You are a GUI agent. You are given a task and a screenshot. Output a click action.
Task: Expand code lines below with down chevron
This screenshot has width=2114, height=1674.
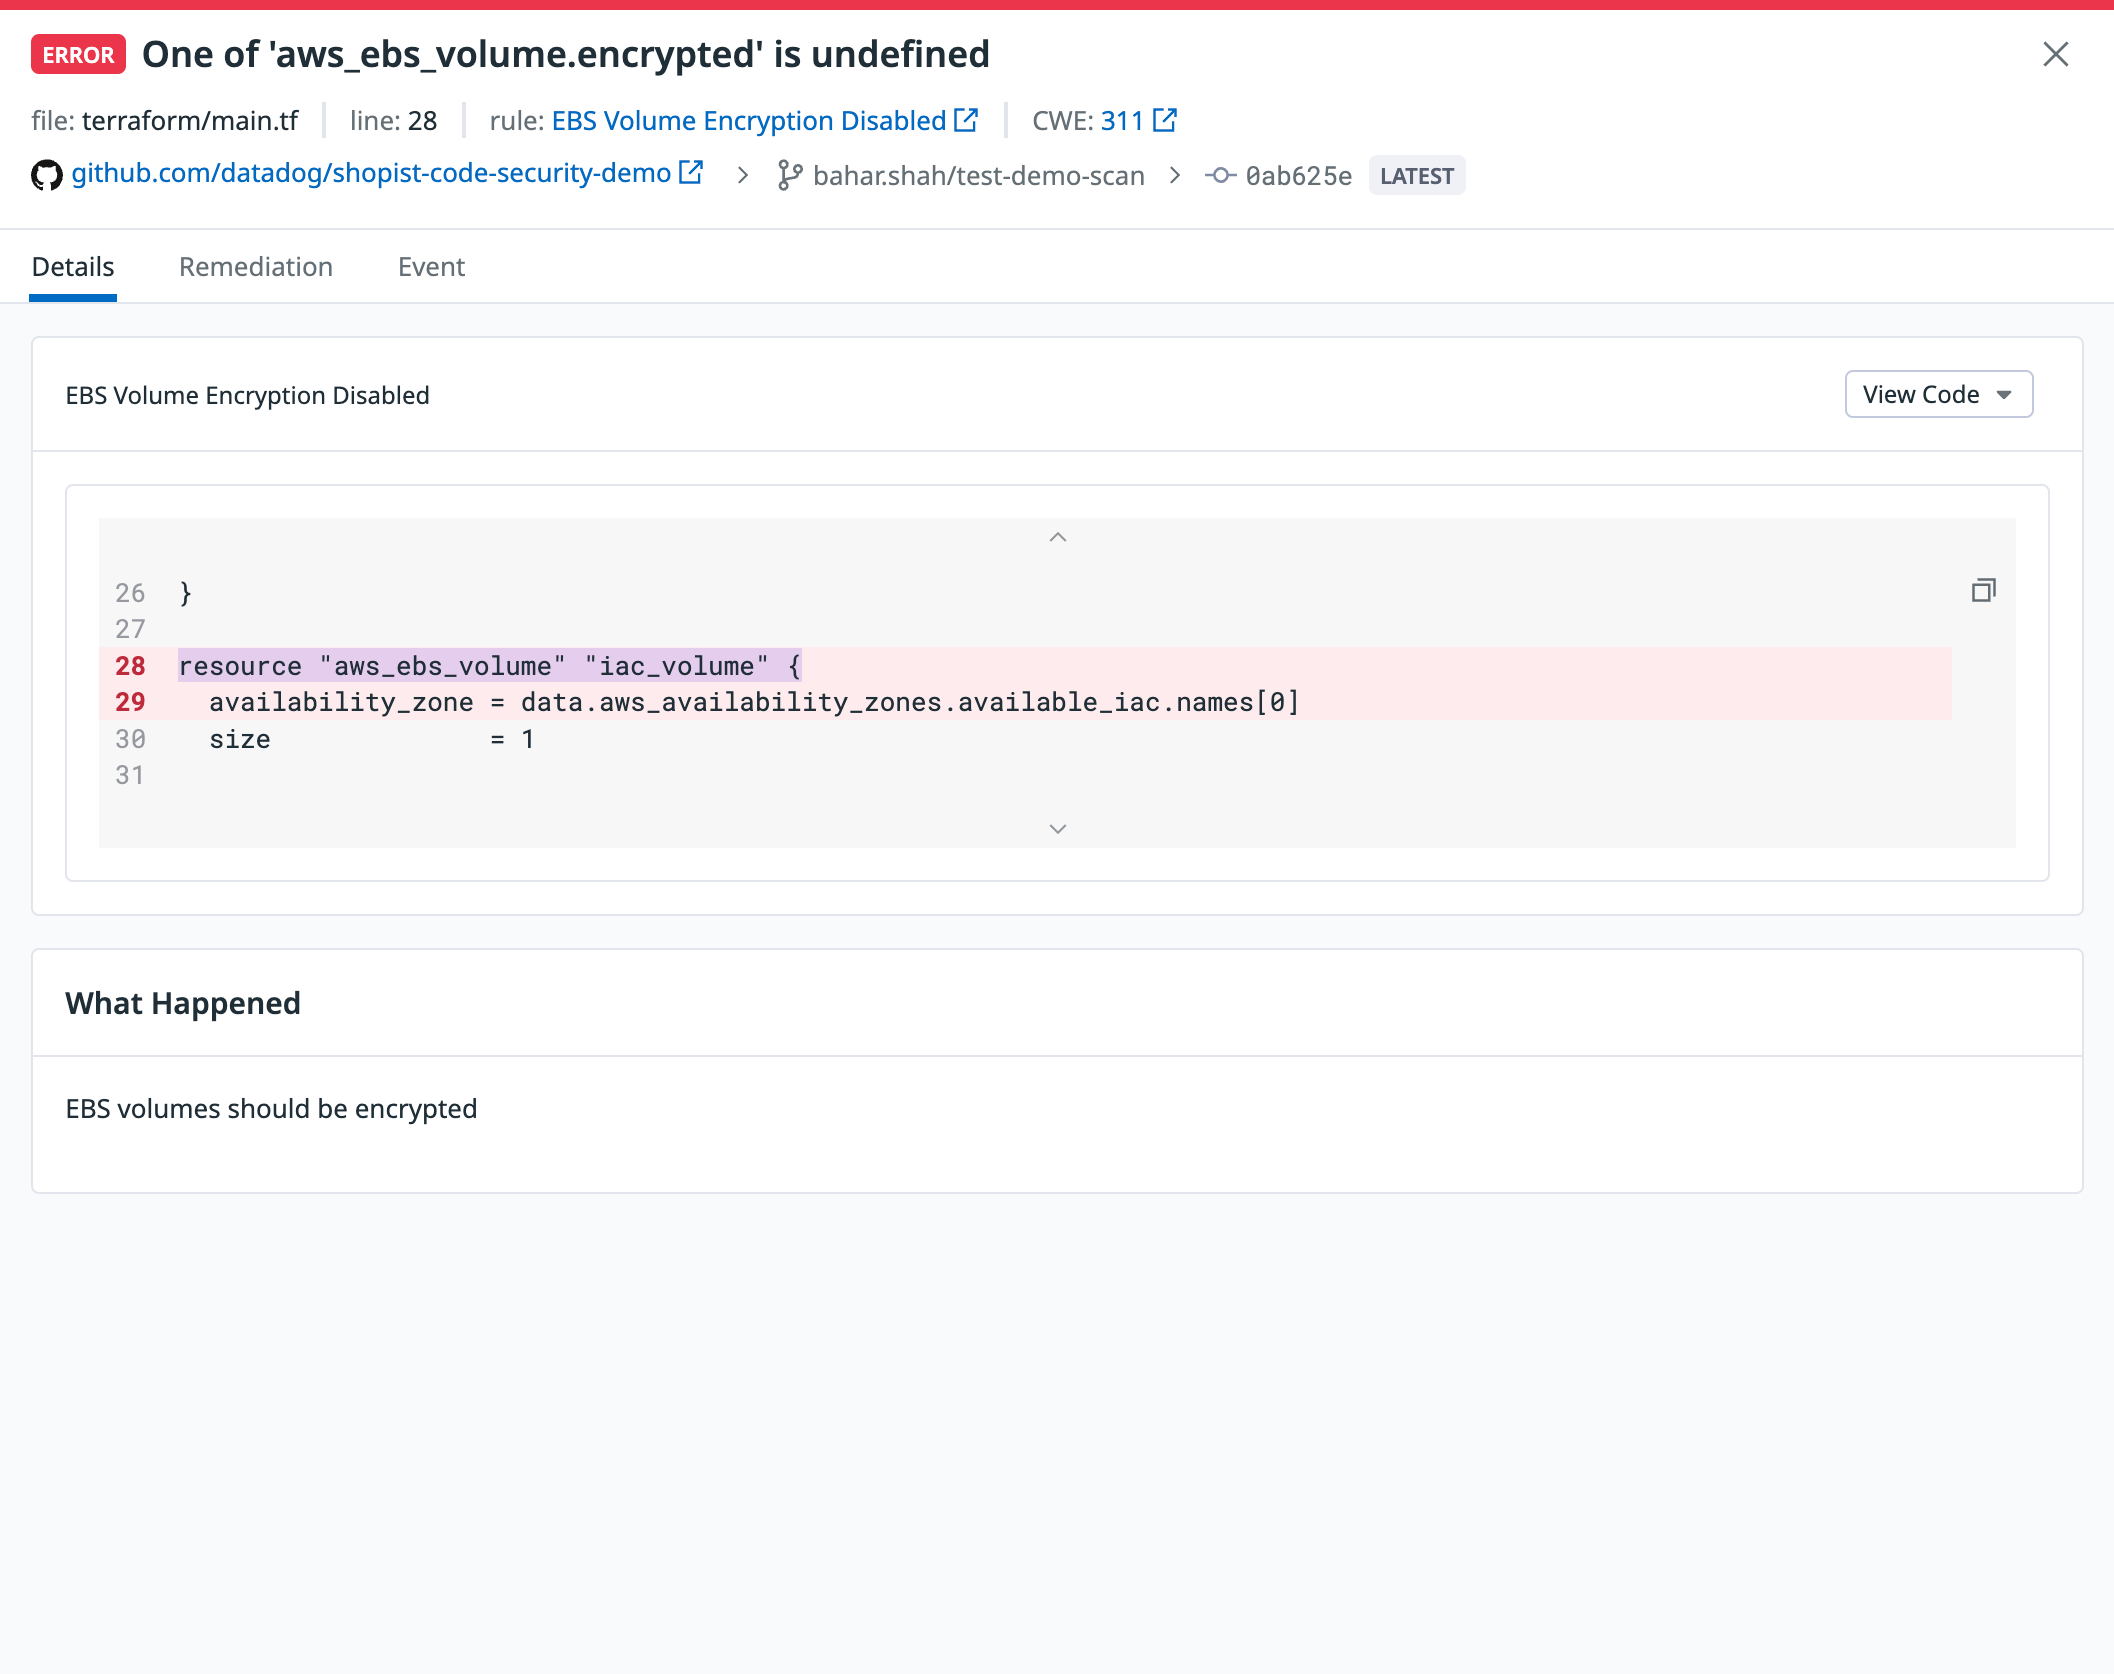[x=1057, y=829]
